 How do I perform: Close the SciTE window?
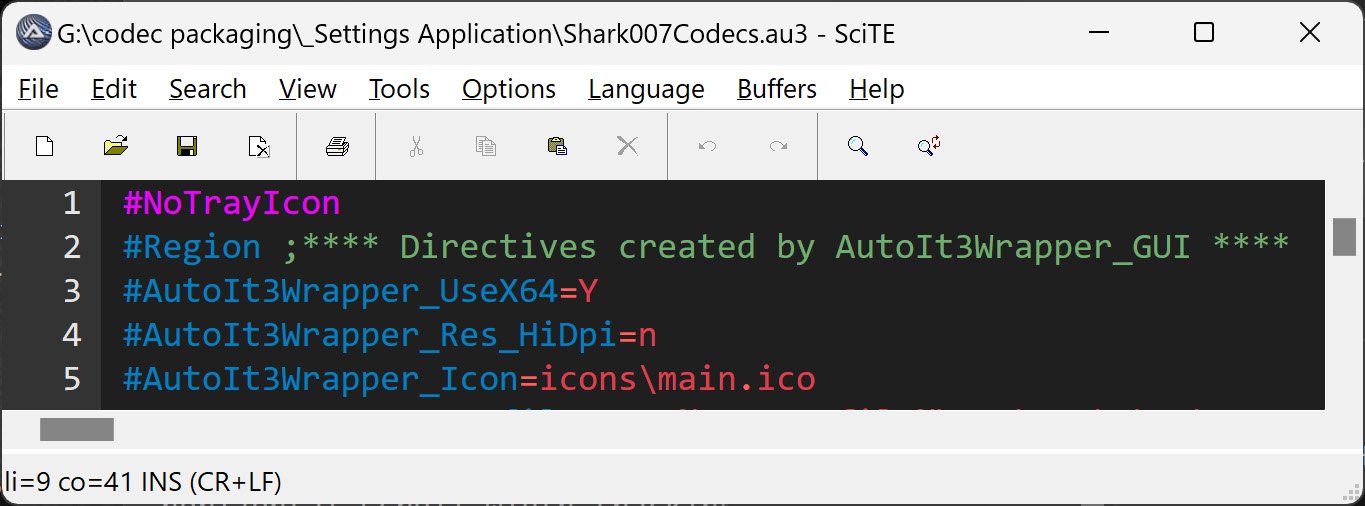[x=1310, y=33]
